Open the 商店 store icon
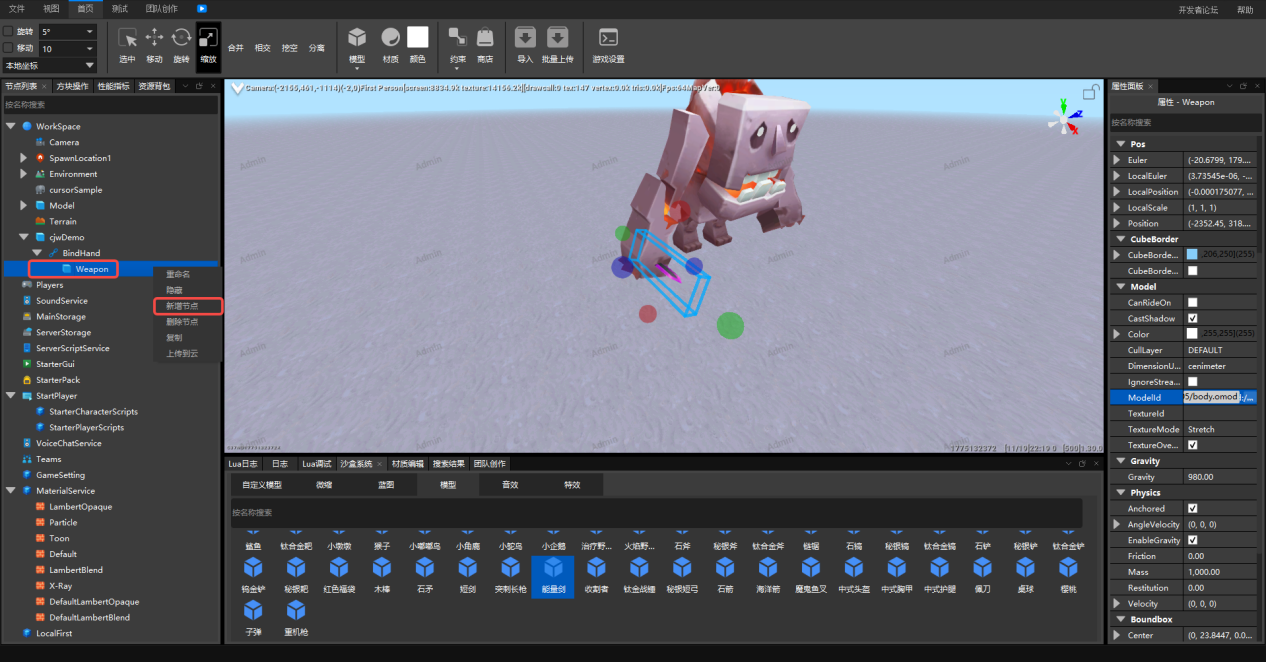 tap(485, 39)
